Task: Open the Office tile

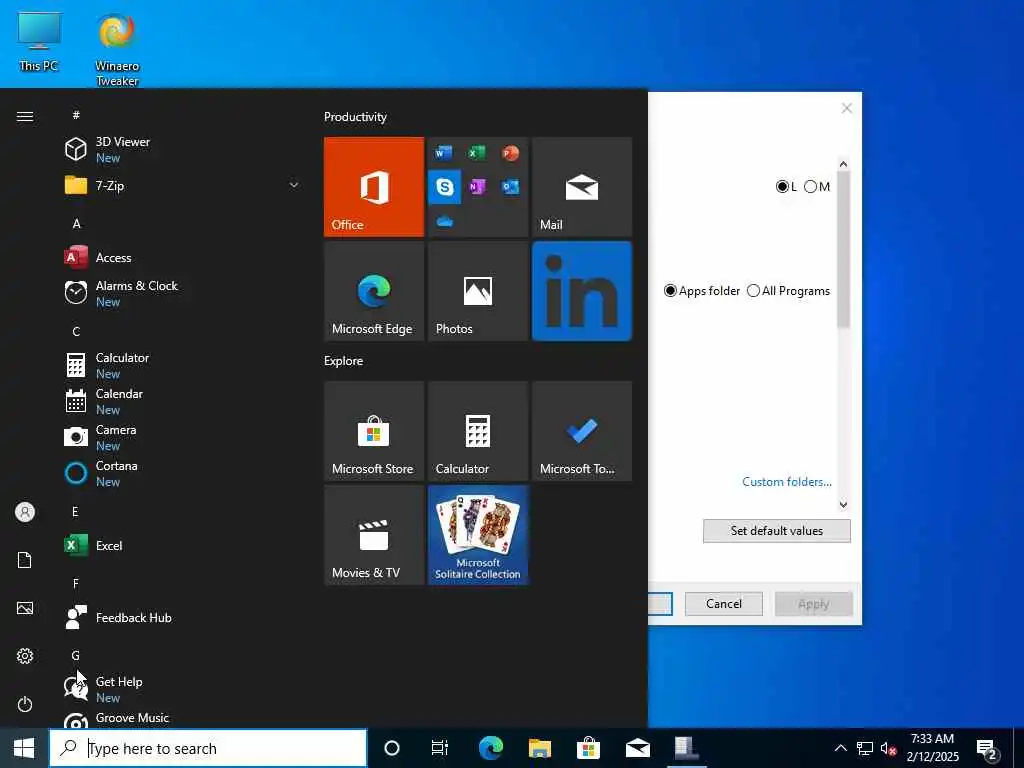Action: 374,187
